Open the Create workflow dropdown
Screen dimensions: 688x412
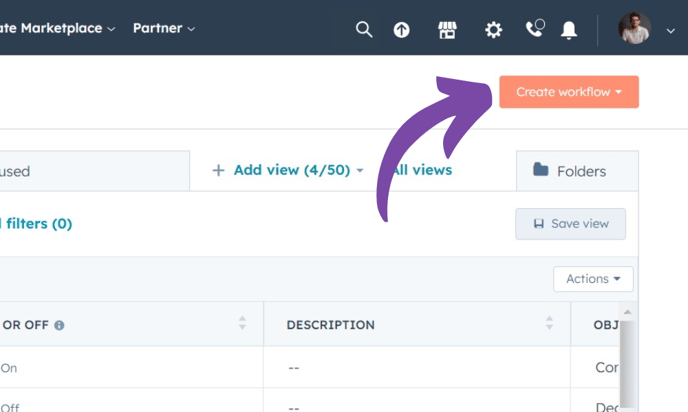568,92
